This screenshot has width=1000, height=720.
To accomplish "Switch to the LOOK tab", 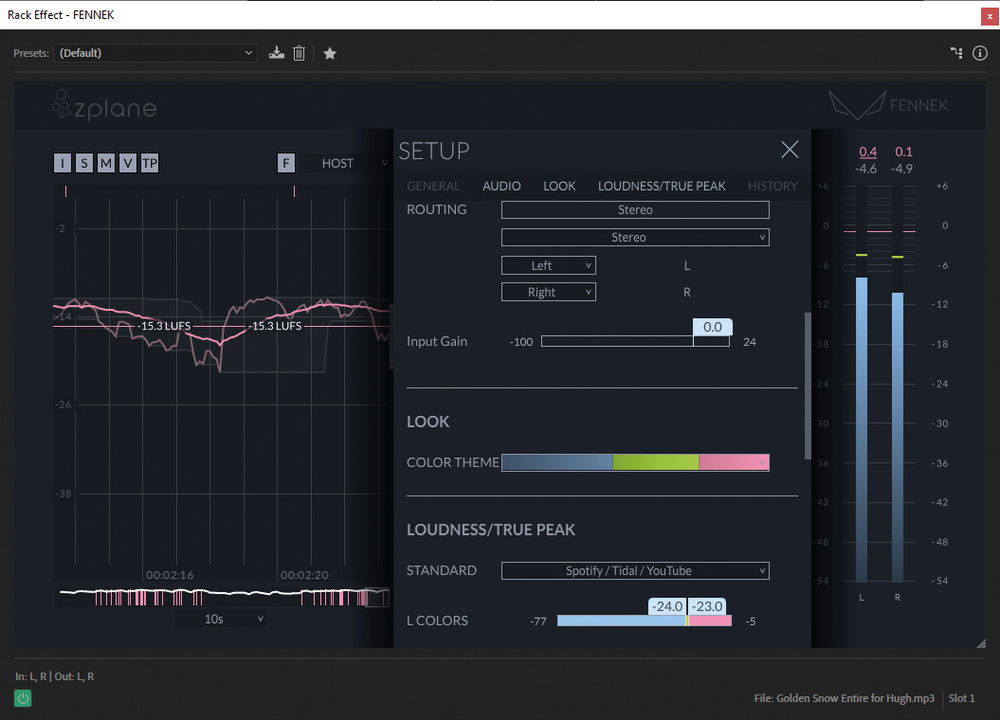I will (559, 186).
